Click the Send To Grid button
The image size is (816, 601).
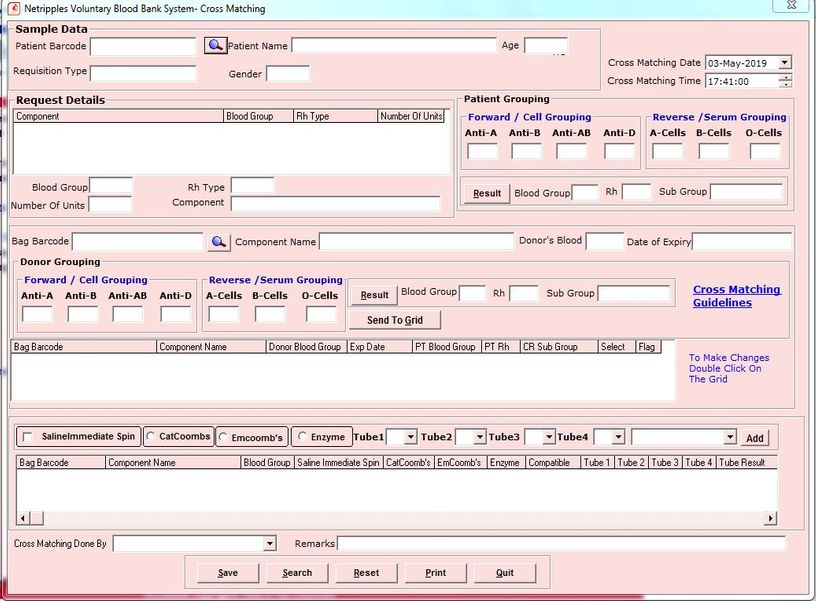pos(394,320)
